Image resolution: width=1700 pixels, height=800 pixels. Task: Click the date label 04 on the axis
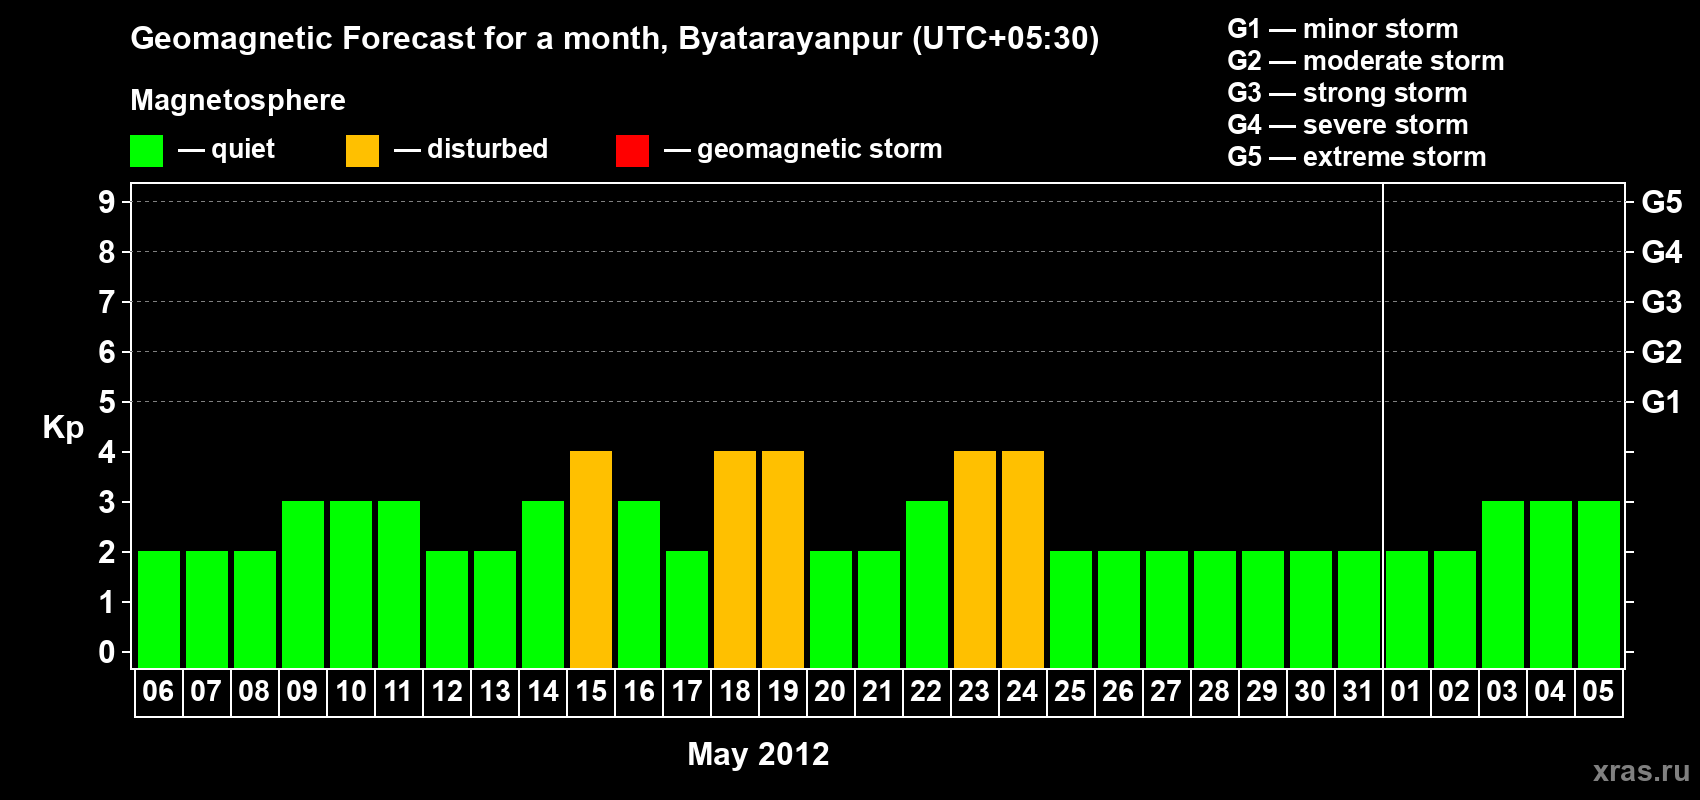1550,691
